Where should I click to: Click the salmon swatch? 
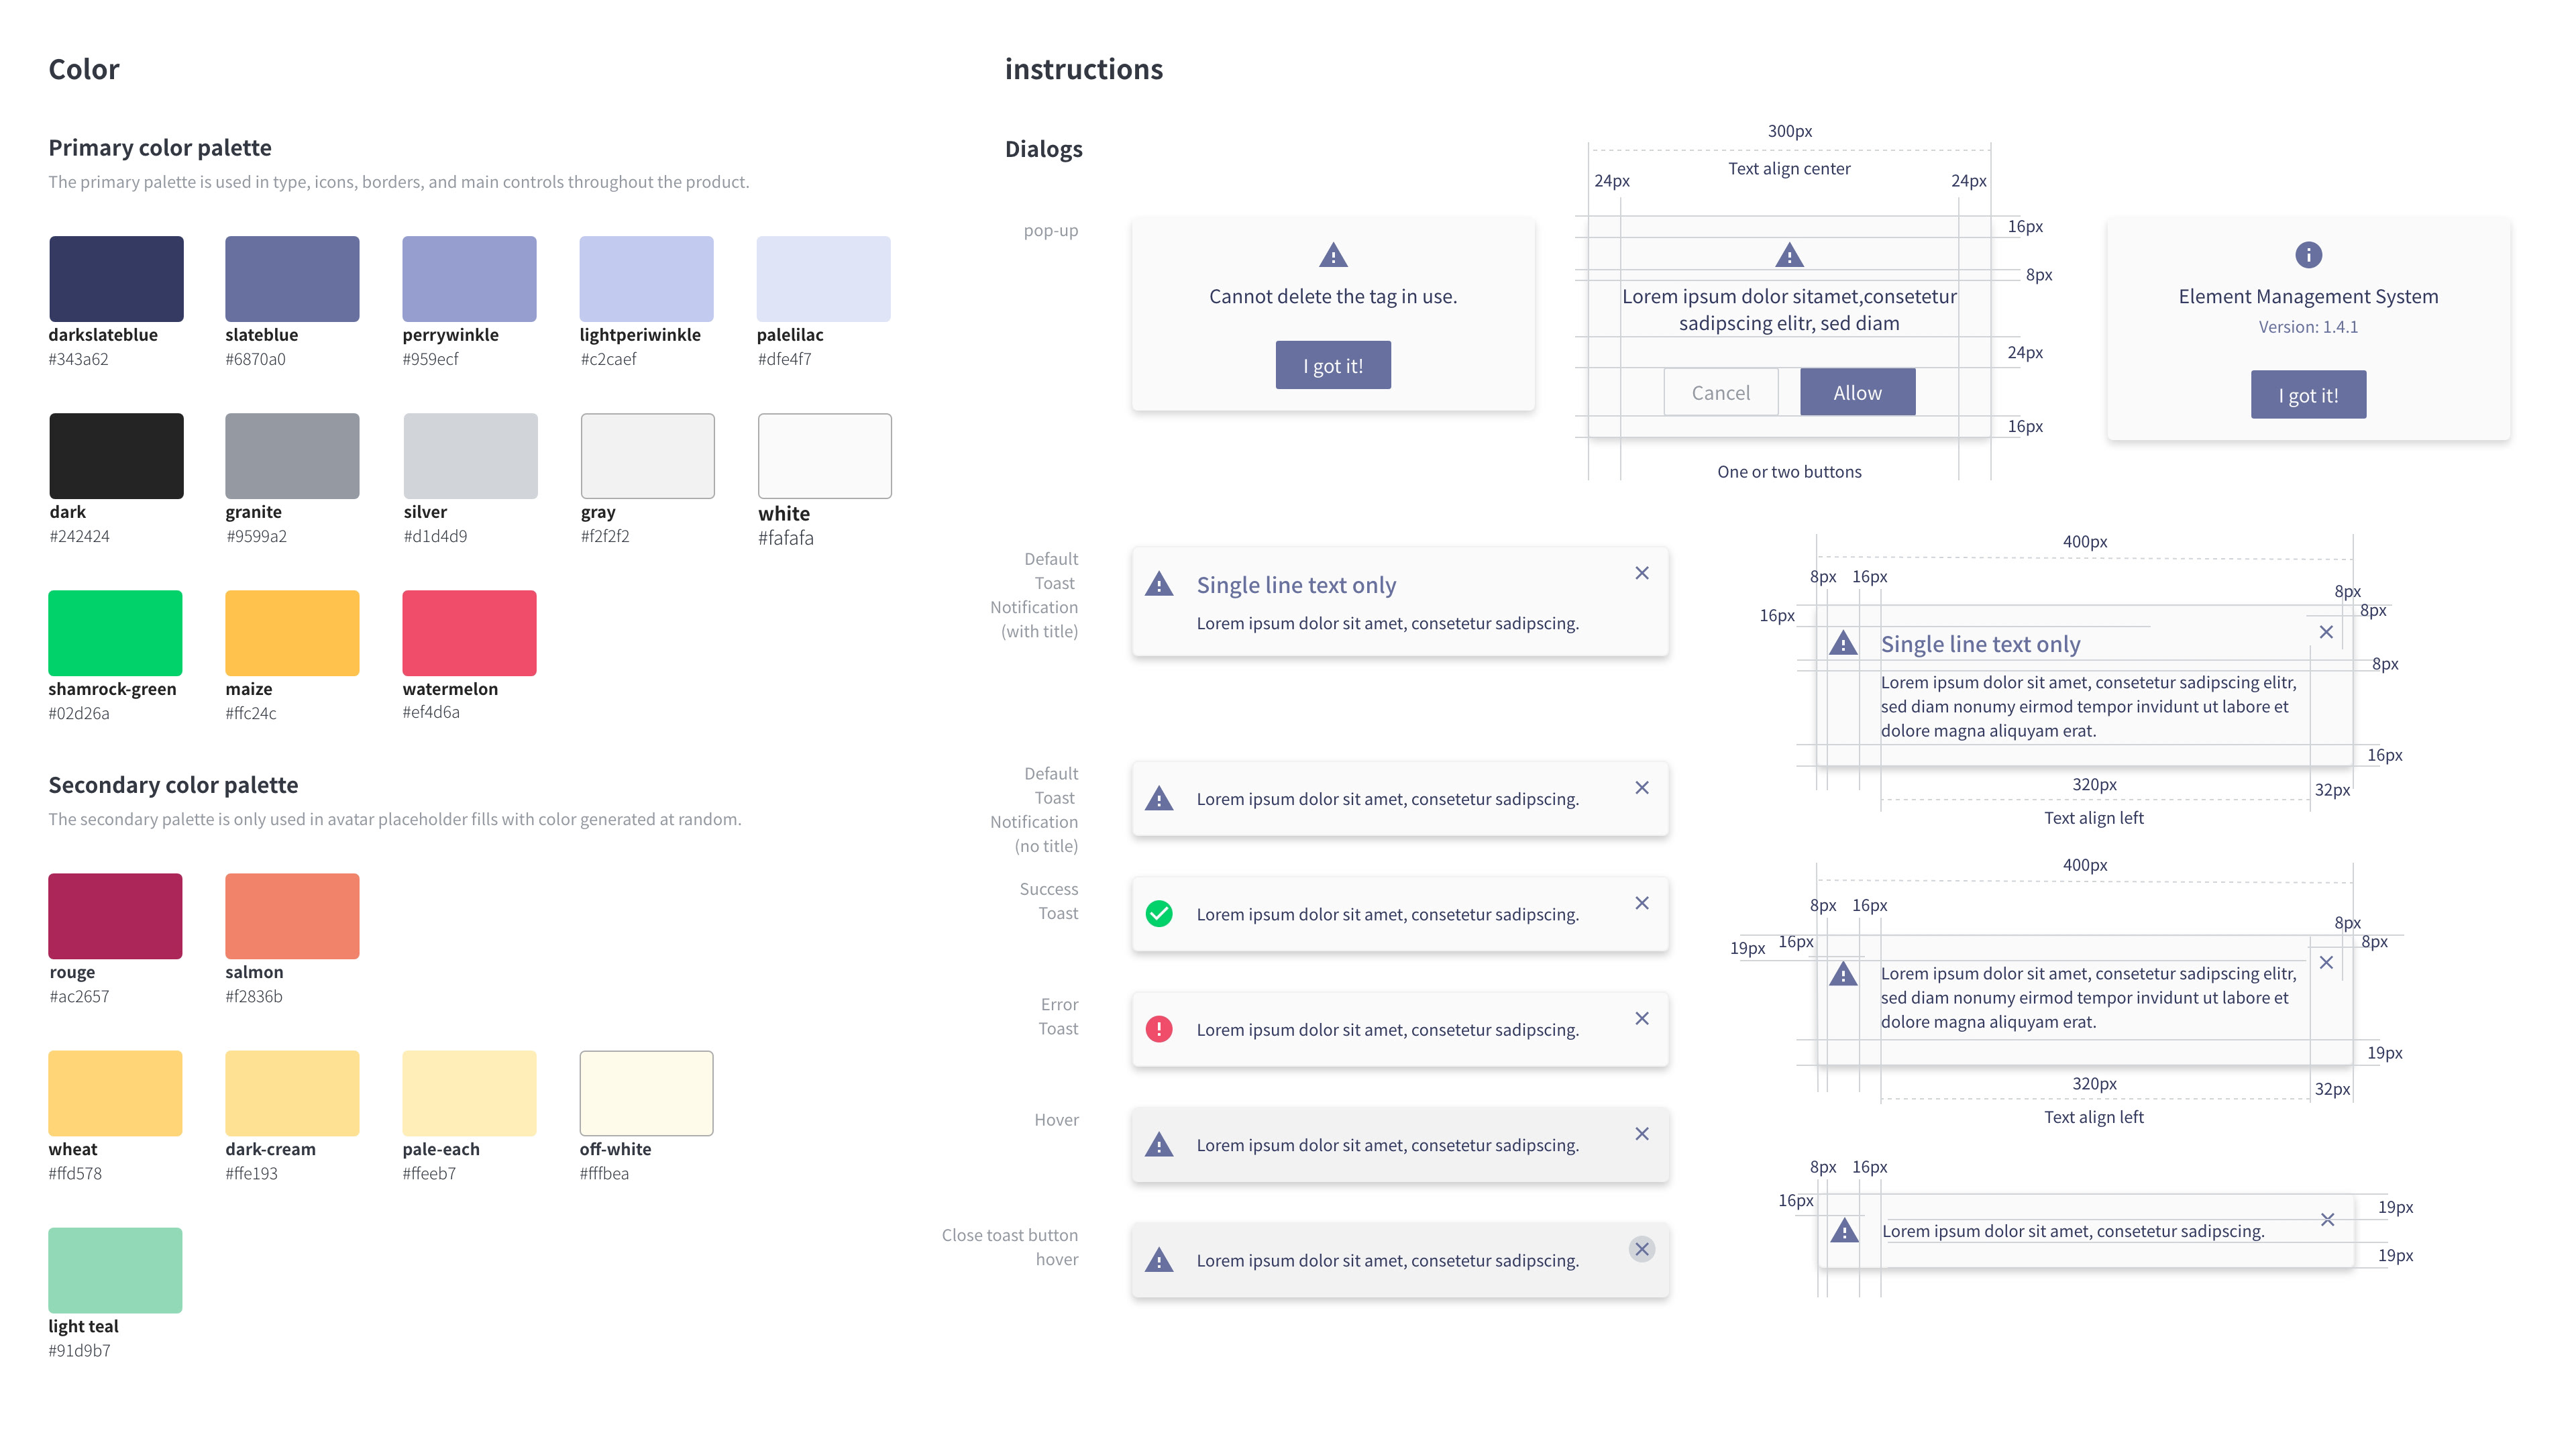[x=292, y=916]
